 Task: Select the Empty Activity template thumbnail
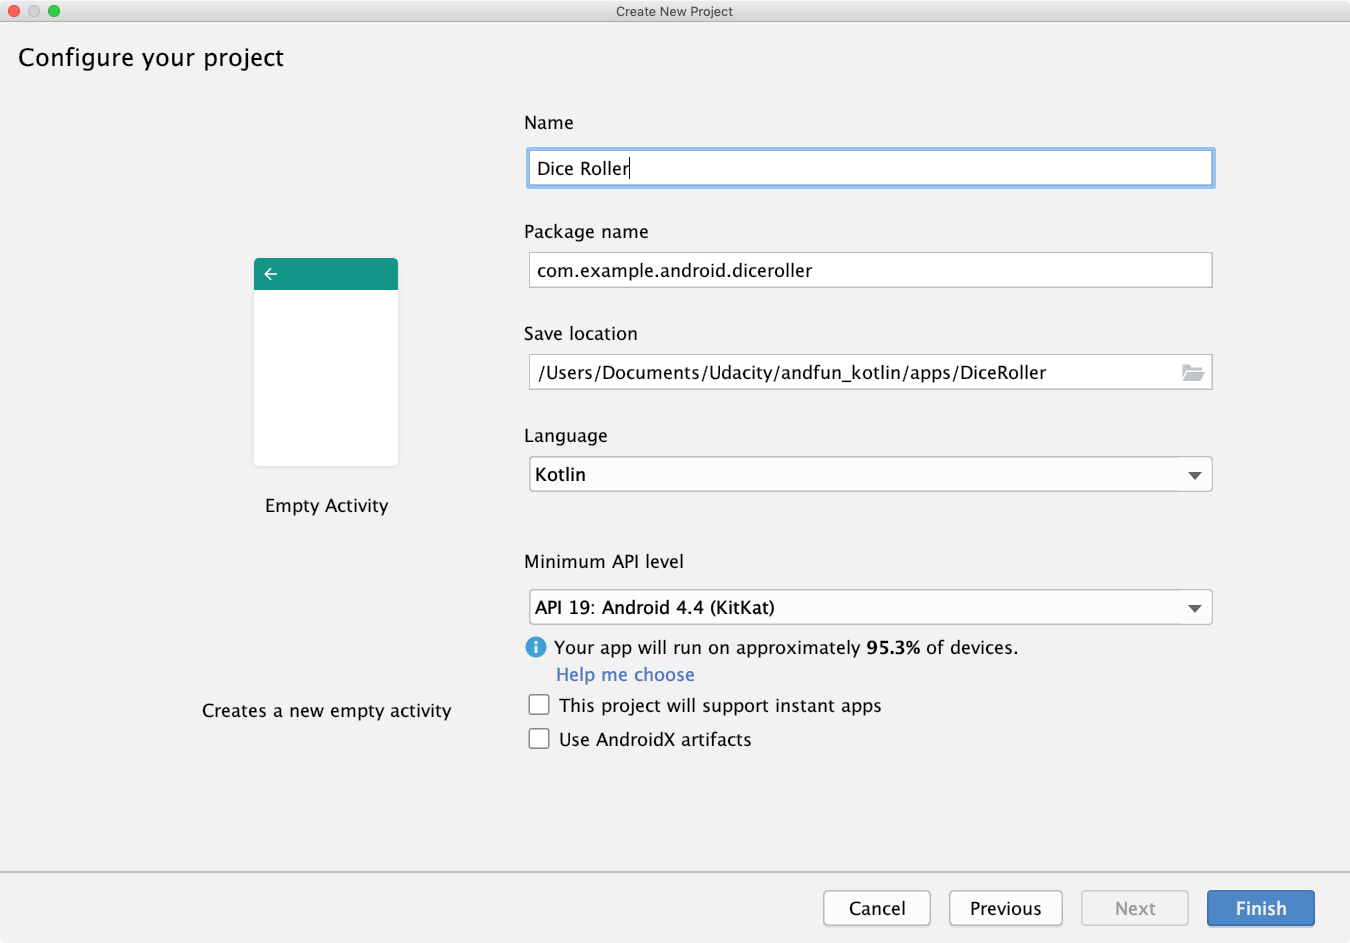[x=326, y=362]
